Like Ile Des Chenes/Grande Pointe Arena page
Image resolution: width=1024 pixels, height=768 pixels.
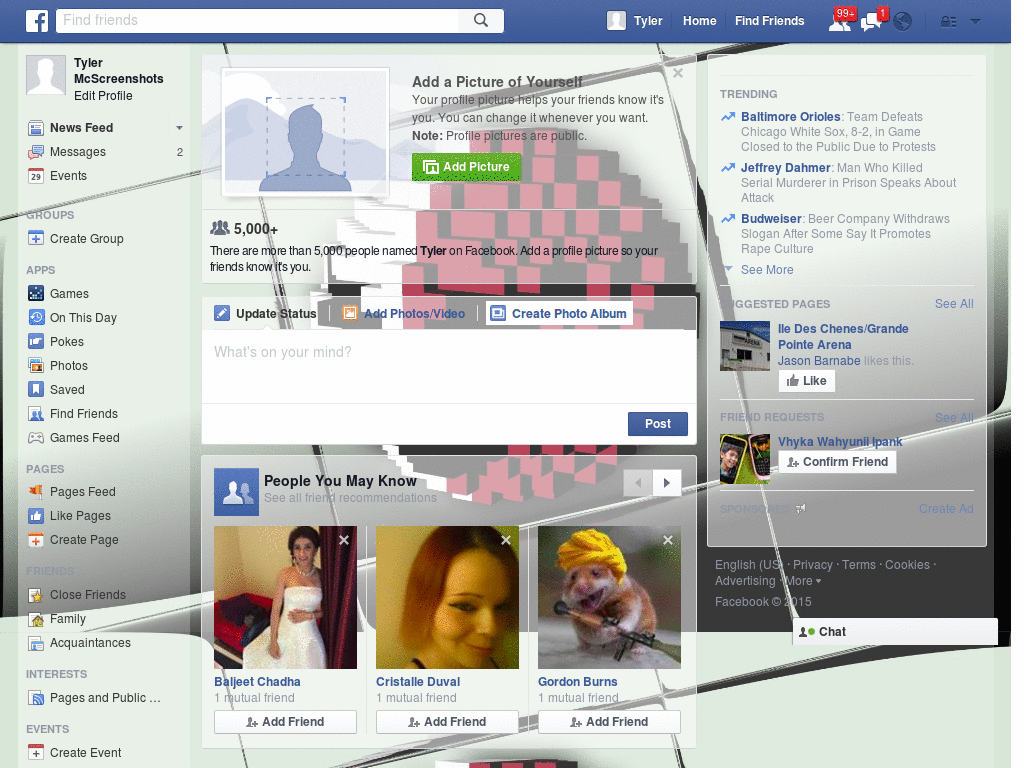point(807,381)
